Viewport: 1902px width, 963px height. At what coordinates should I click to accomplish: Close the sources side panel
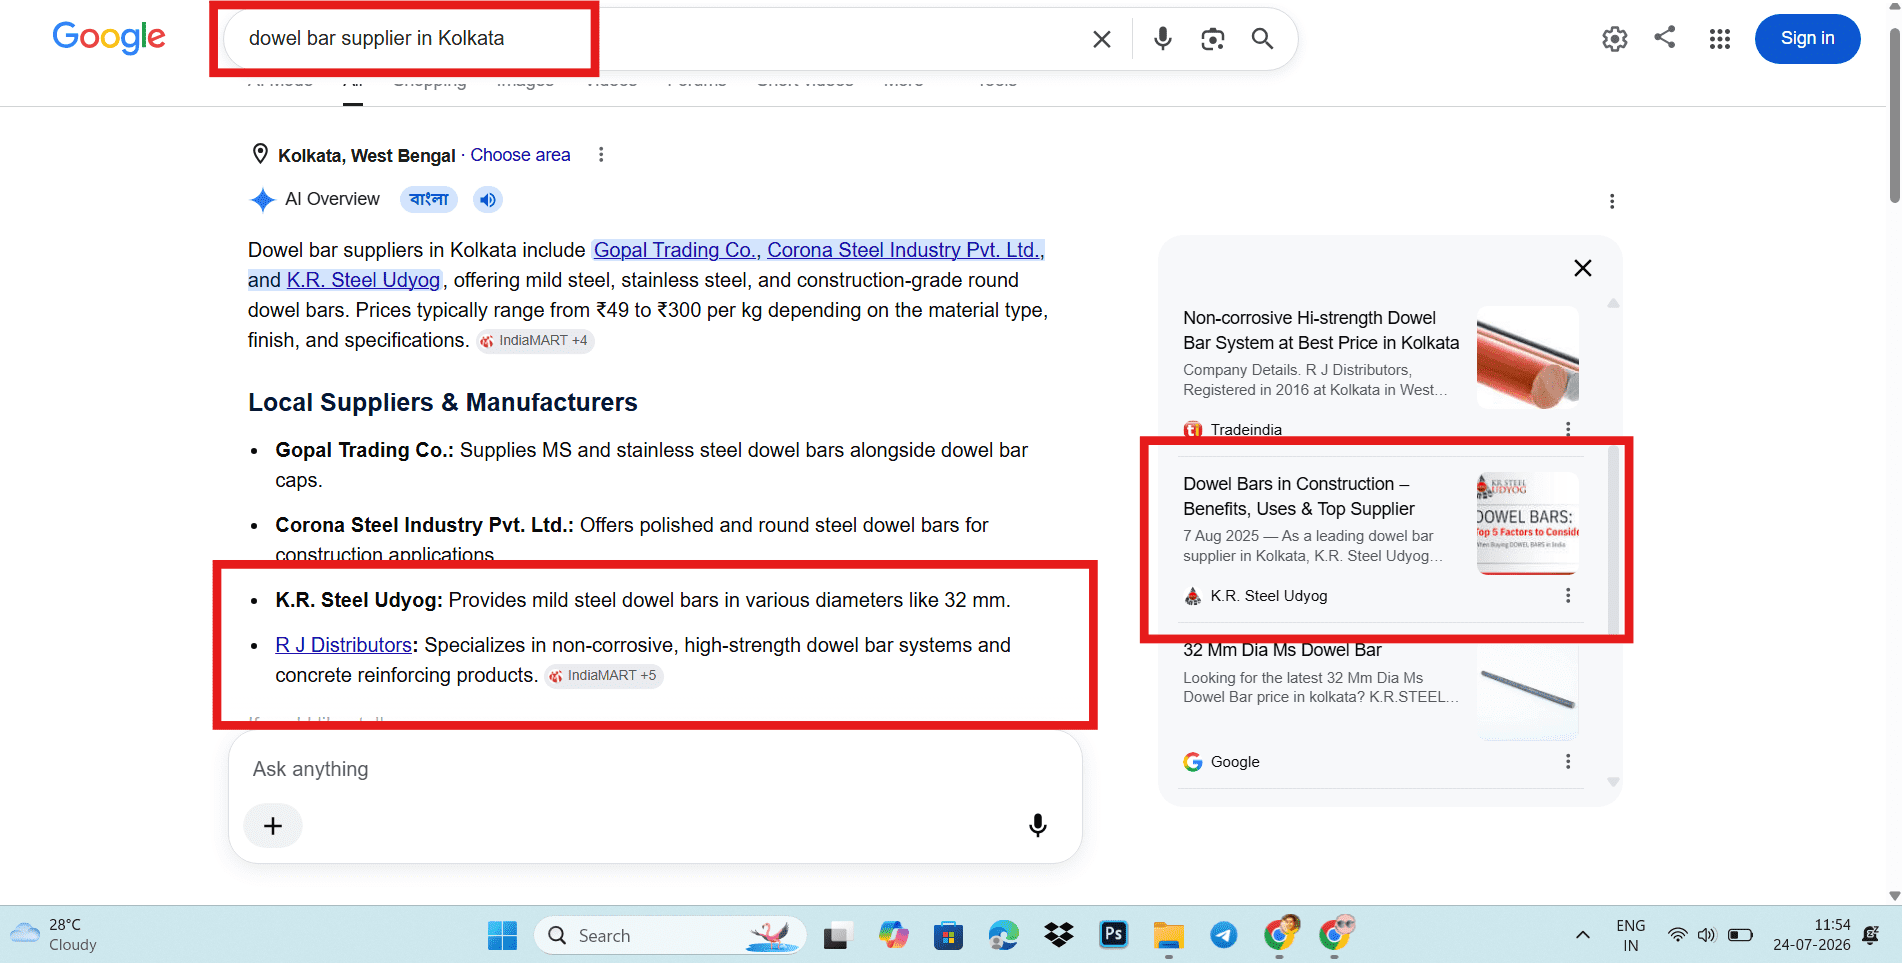click(x=1583, y=268)
